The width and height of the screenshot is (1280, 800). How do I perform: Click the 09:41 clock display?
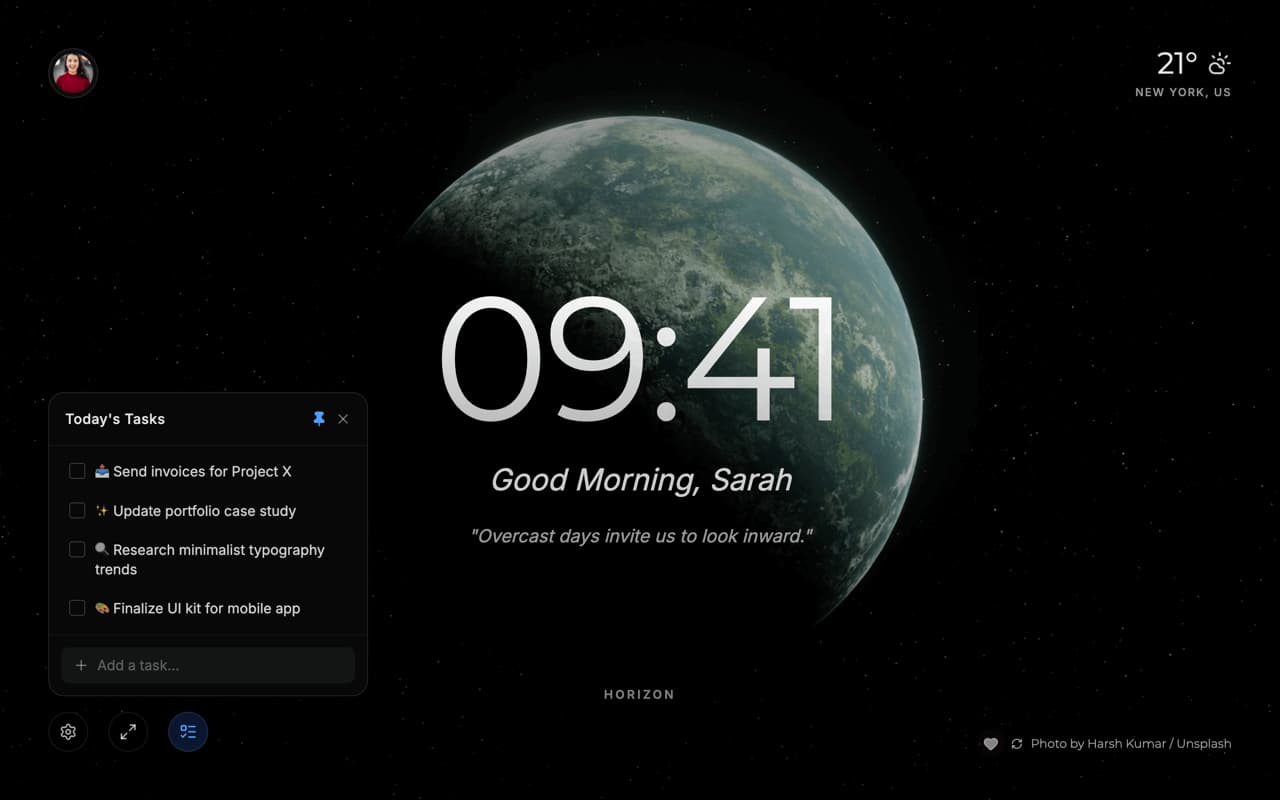[638, 360]
